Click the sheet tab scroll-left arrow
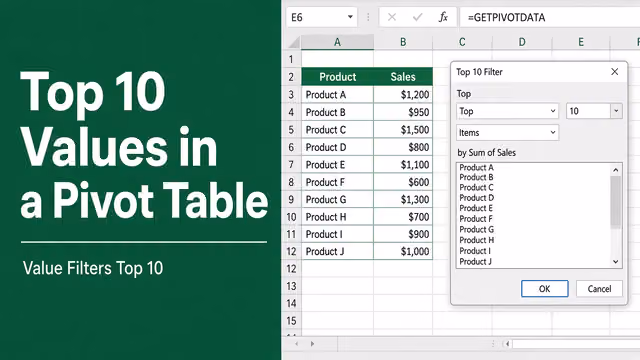640x360 pixels. tap(297, 344)
